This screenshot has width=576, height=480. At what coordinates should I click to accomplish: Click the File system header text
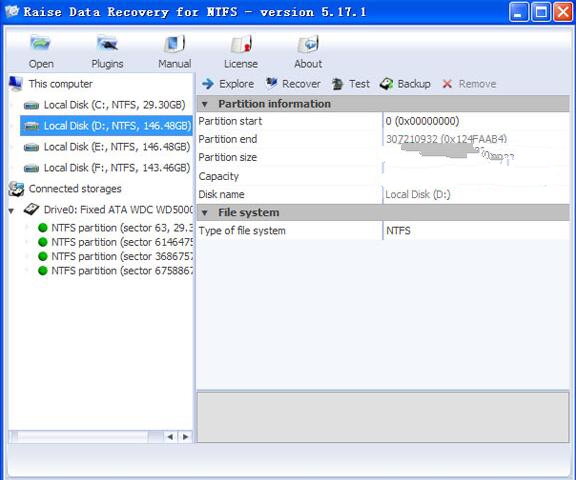[x=249, y=213]
